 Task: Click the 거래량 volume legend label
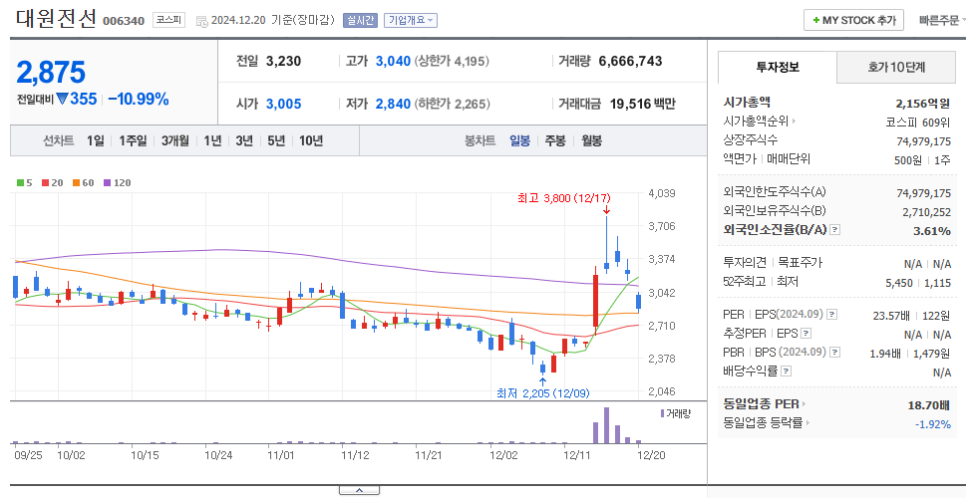point(676,413)
